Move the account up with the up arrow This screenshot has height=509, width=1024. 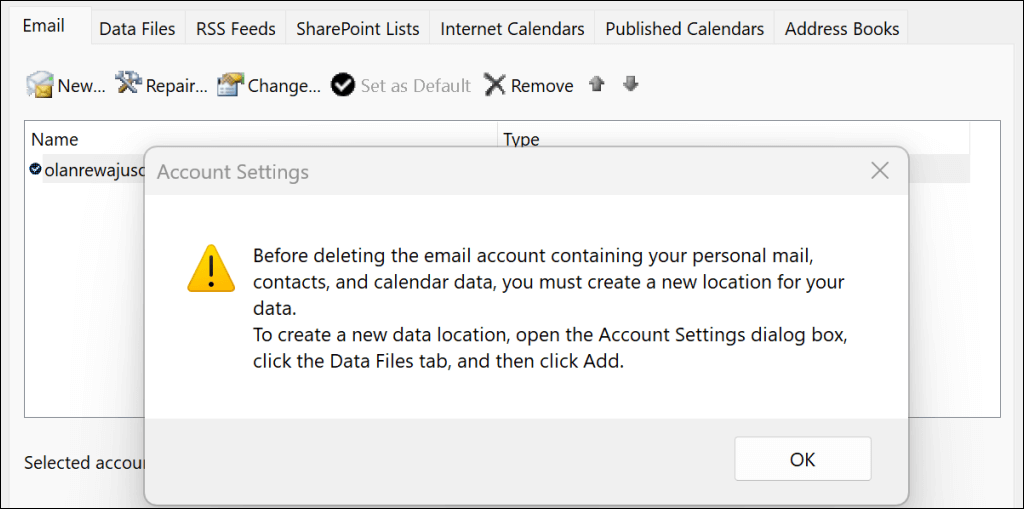tap(597, 84)
